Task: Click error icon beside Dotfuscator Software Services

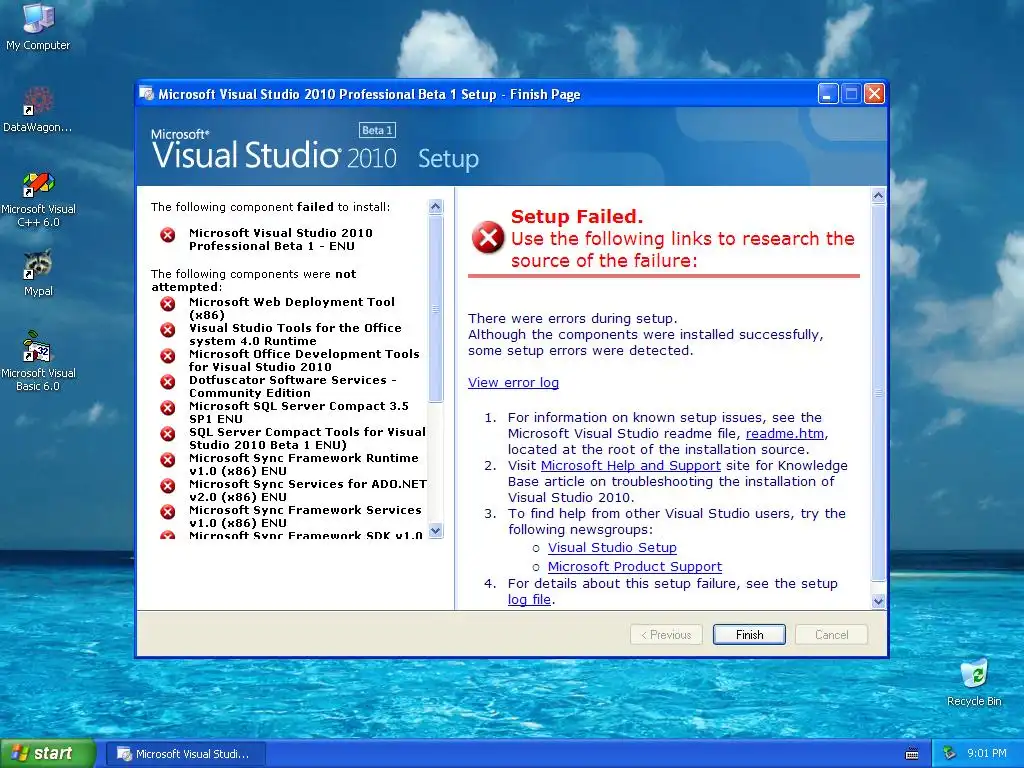Action: coord(168,382)
